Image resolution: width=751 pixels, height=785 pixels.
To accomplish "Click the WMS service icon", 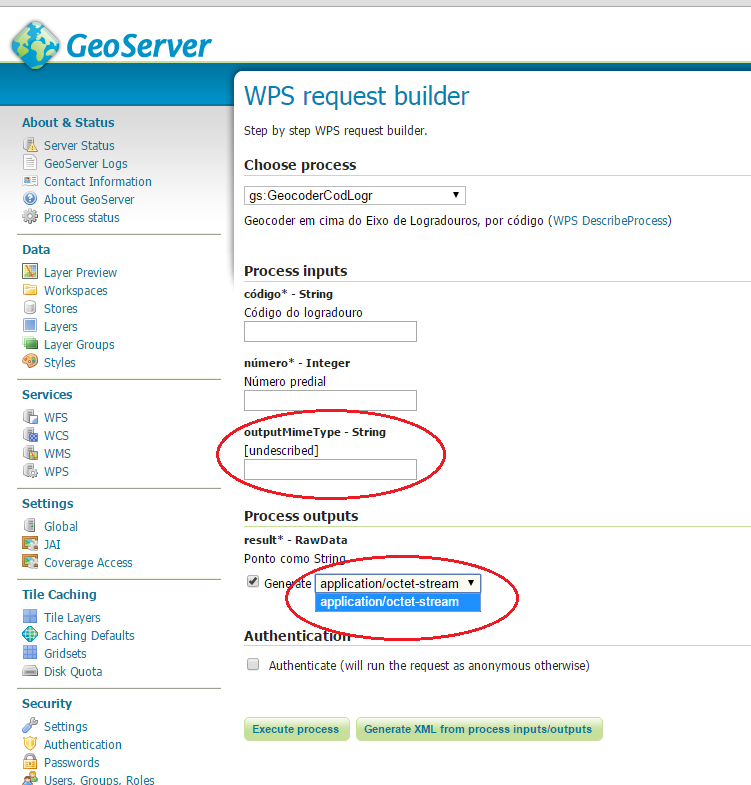I will pyautogui.click(x=30, y=453).
